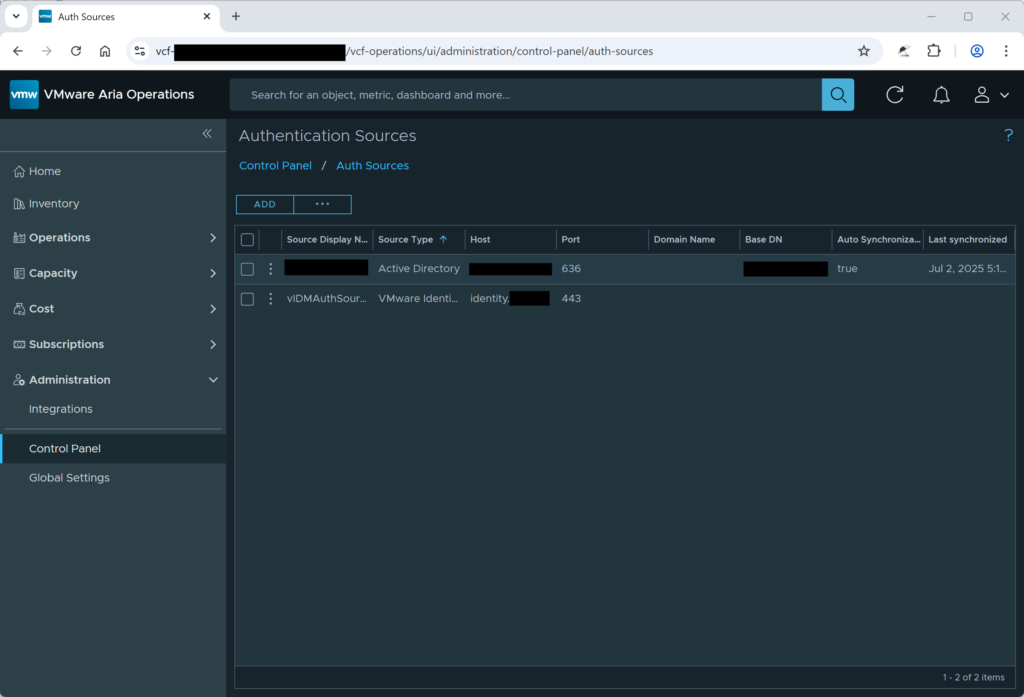The width and height of the screenshot is (1024, 697).
Task: Click inside the object search field
Action: 500,94
